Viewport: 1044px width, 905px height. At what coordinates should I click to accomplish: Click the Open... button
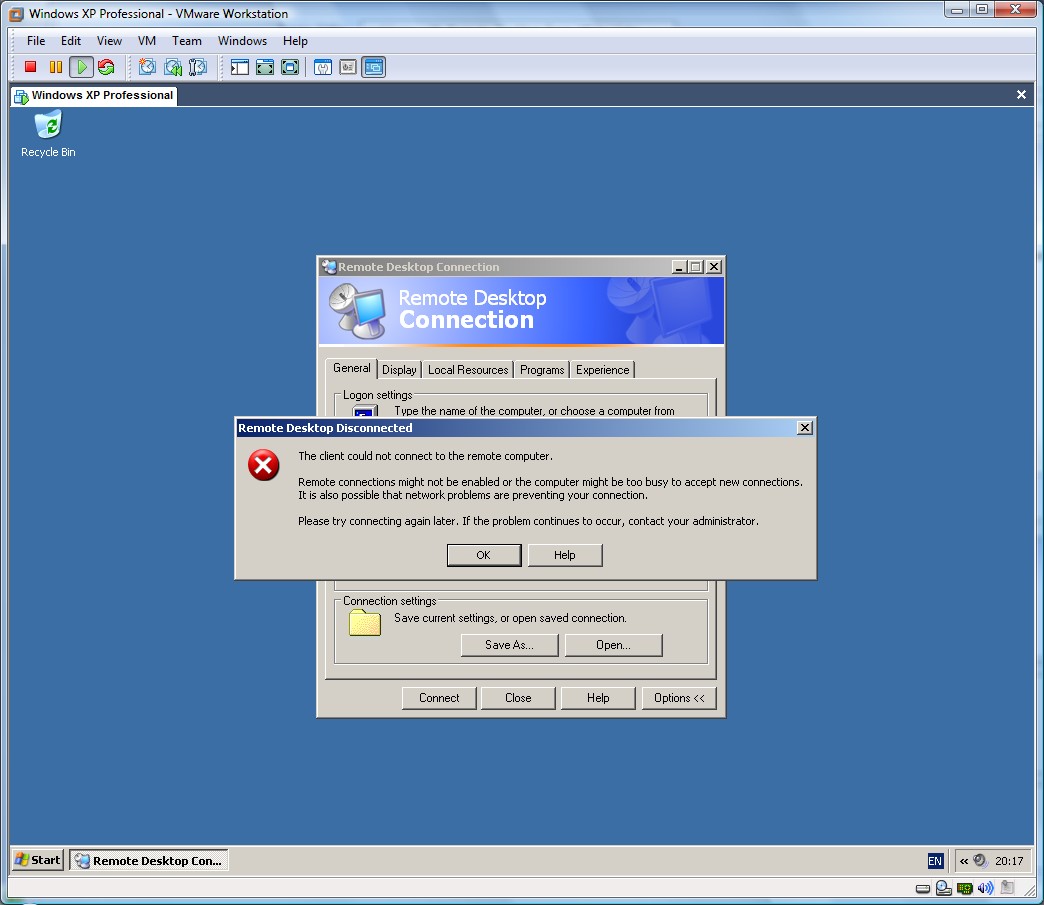pyautogui.click(x=613, y=645)
